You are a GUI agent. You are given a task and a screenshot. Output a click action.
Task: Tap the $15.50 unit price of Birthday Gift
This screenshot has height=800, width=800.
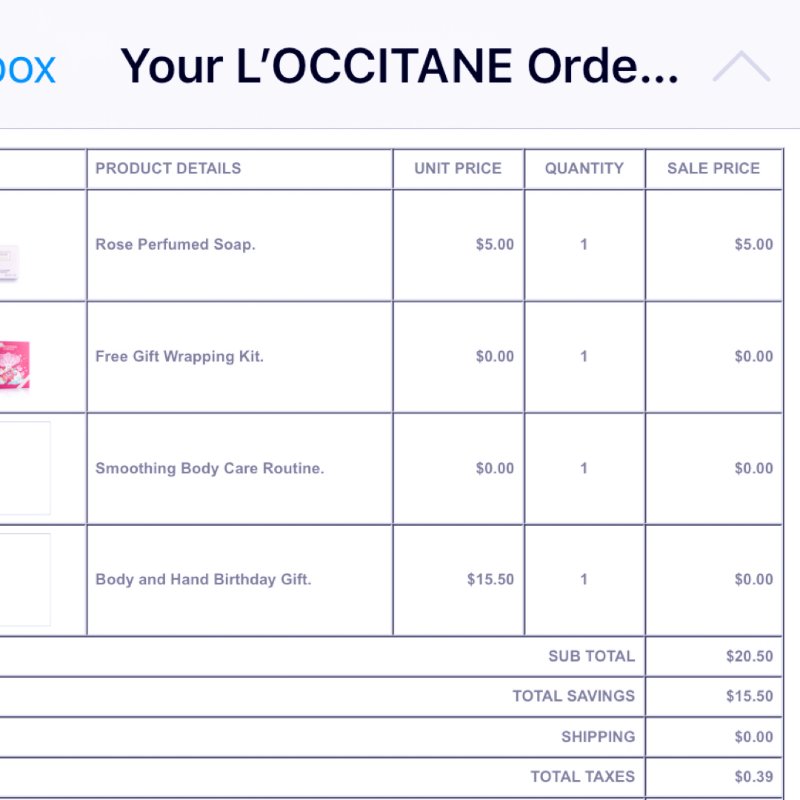pyautogui.click(x=490, y=579)
